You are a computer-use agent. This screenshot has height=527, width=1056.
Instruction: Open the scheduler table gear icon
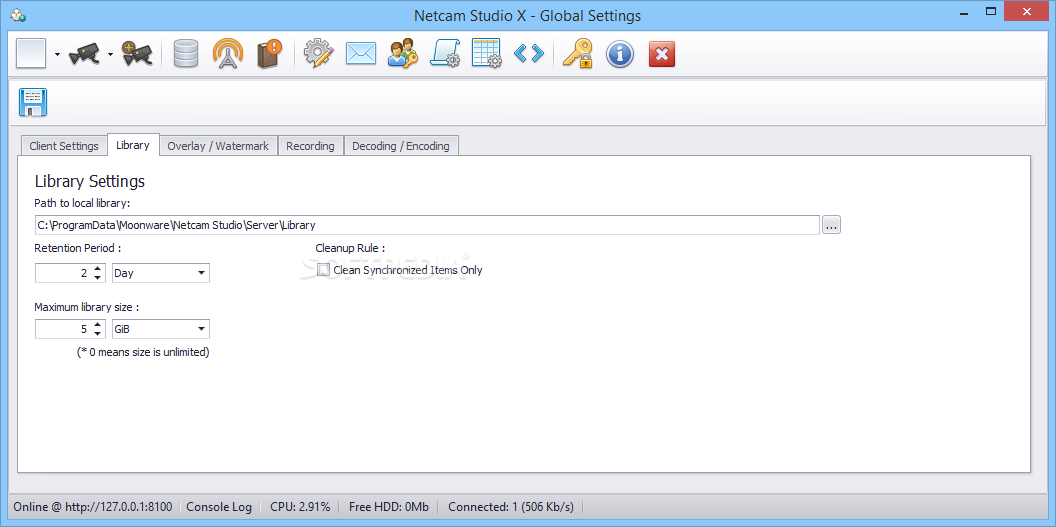point(486,54)
